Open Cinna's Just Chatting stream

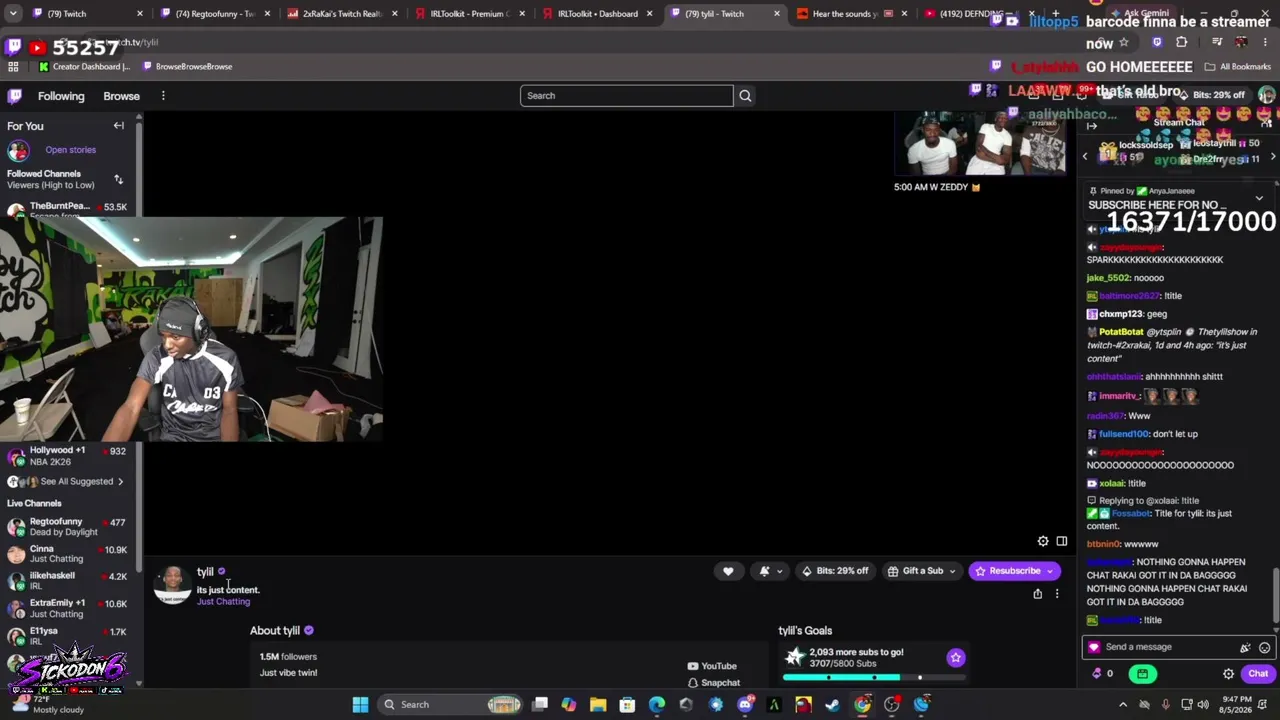(68, 554)
